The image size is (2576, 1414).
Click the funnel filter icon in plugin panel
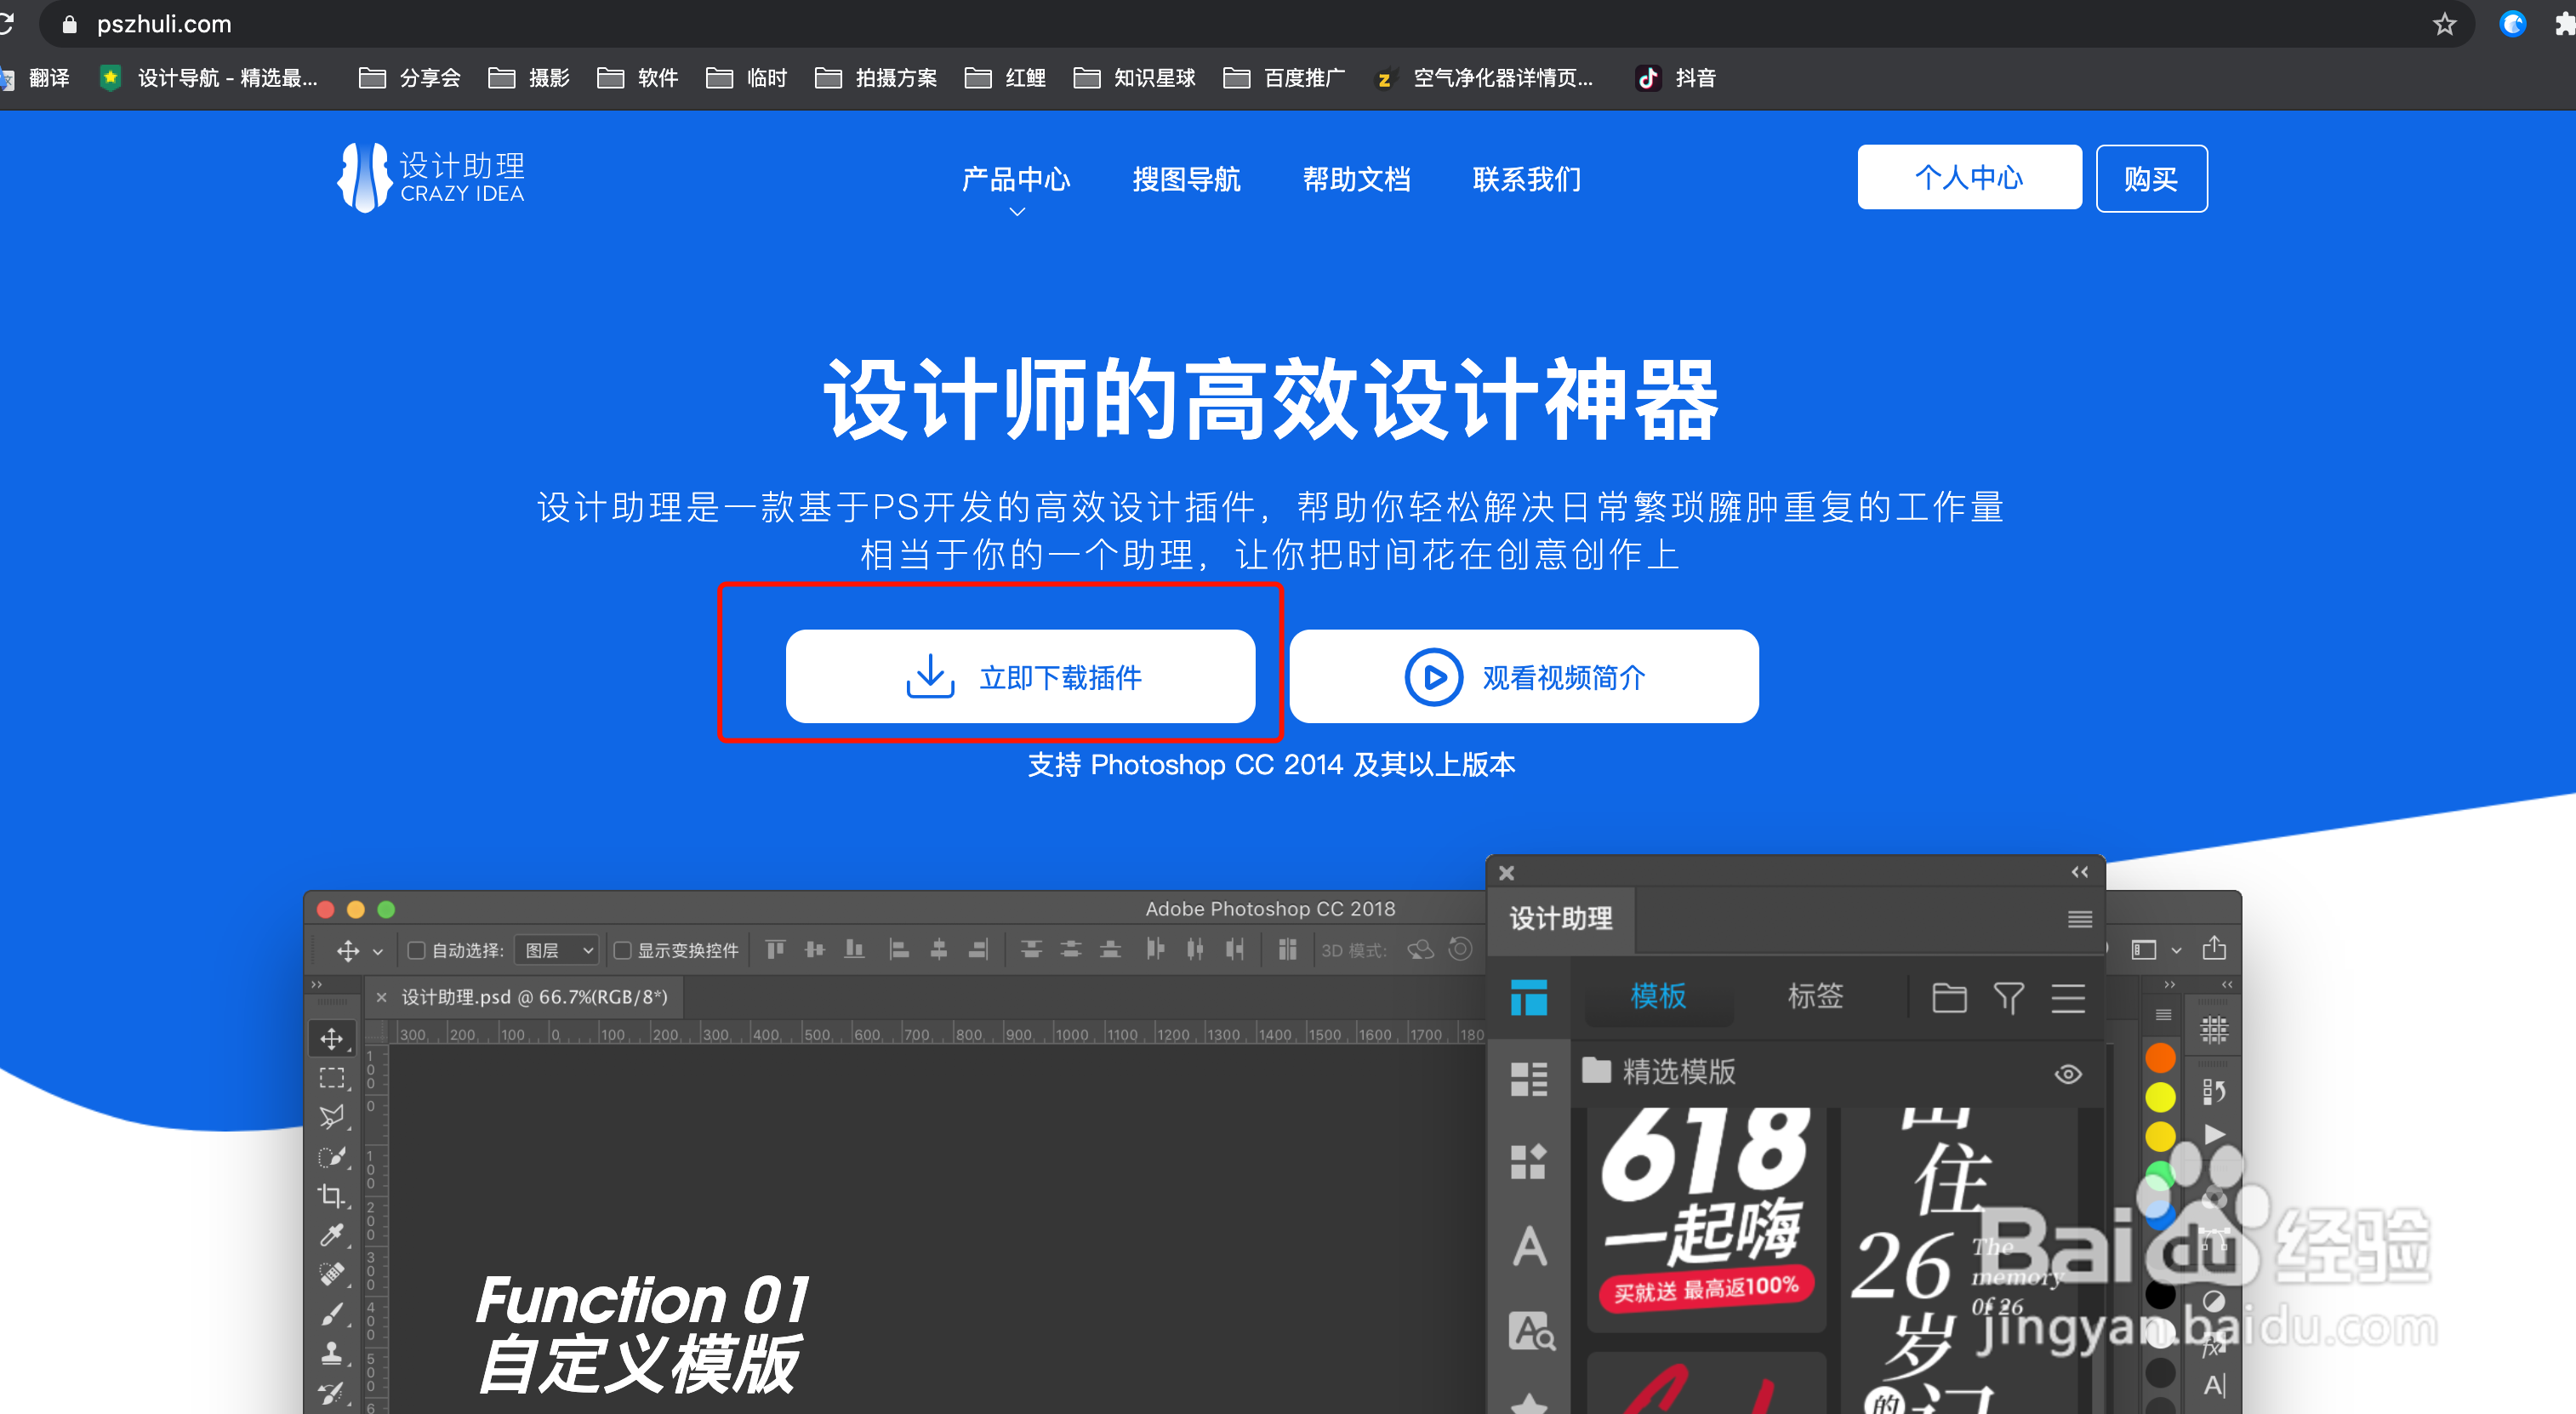2008,997
